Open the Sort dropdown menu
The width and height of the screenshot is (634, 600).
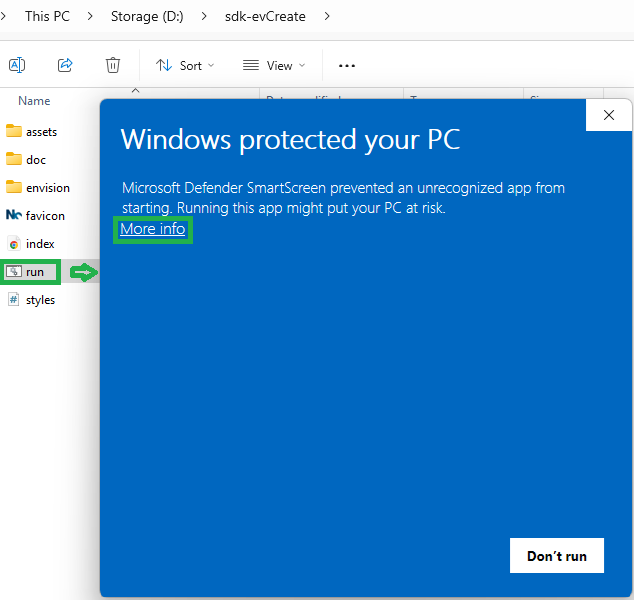coord(185,65)
